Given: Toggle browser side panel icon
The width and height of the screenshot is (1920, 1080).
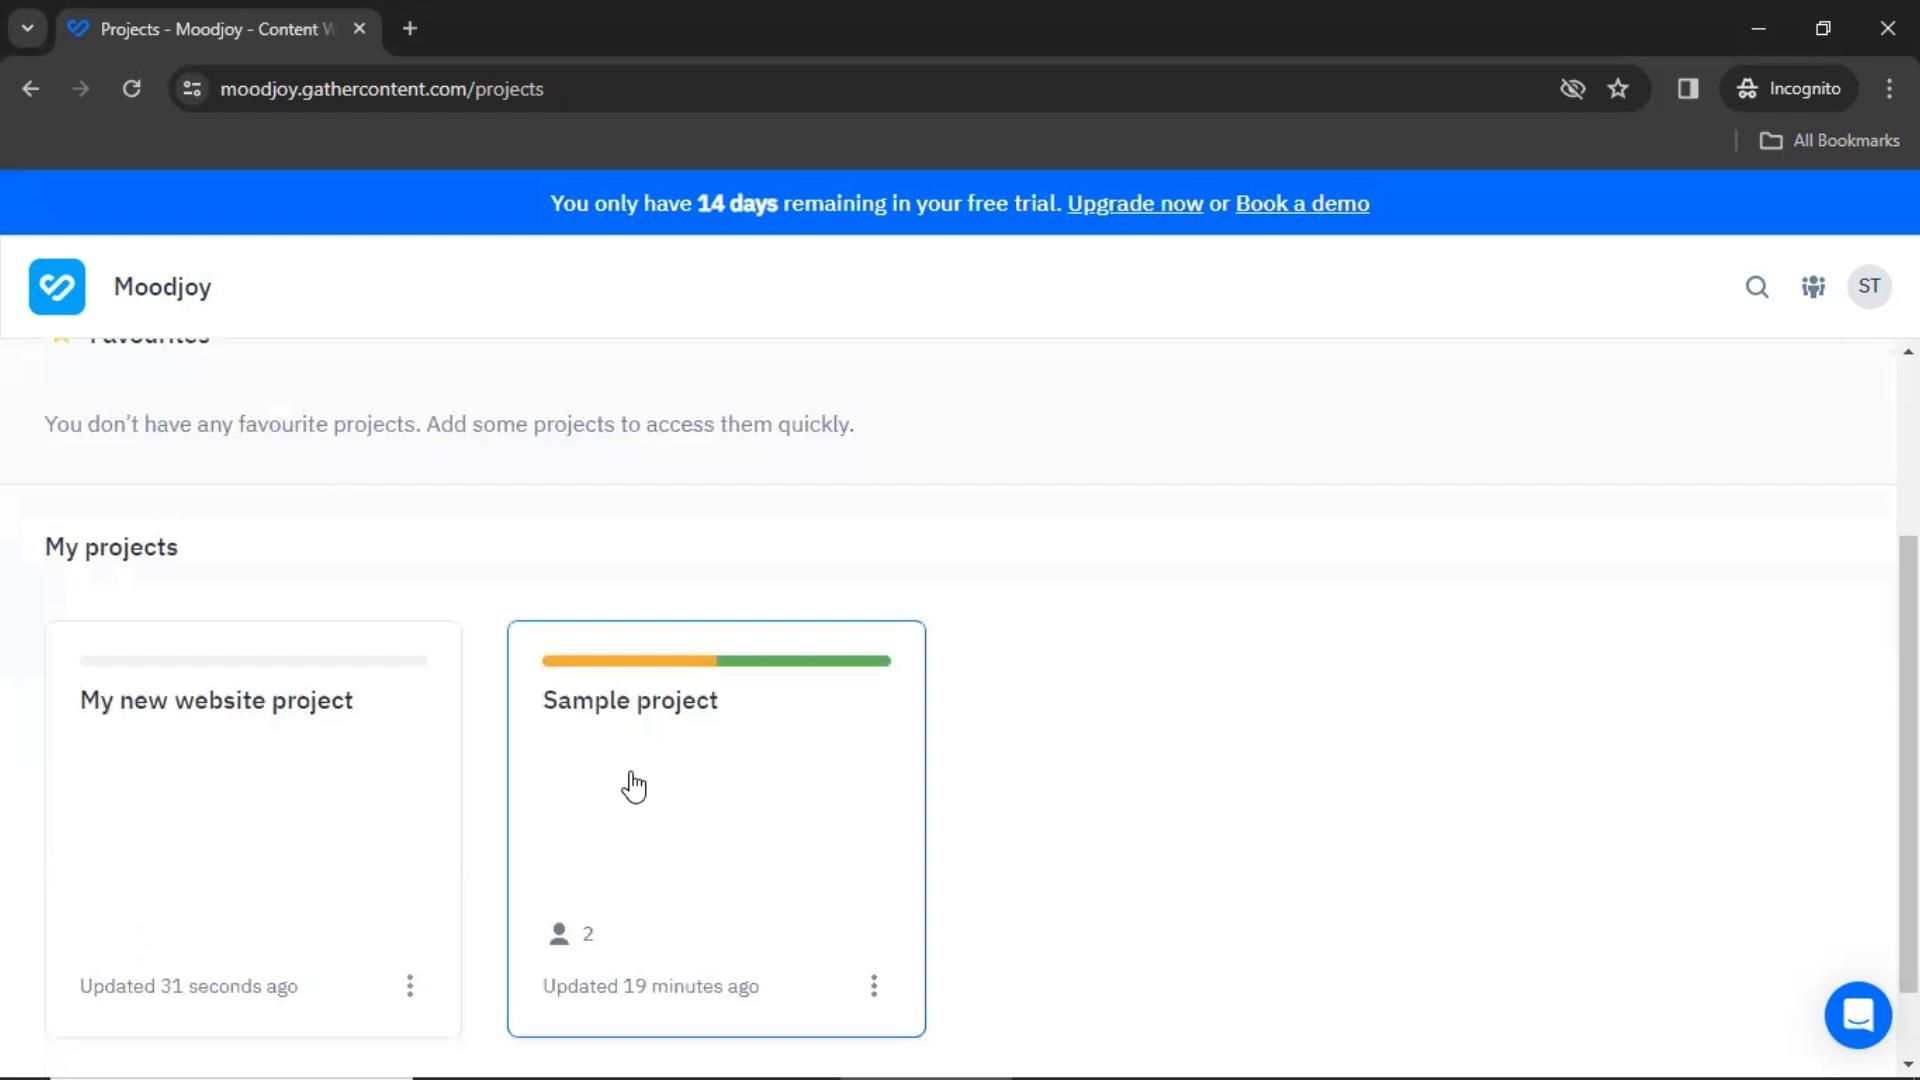Looking at the screenshot, I should [x=1688, y=89].
